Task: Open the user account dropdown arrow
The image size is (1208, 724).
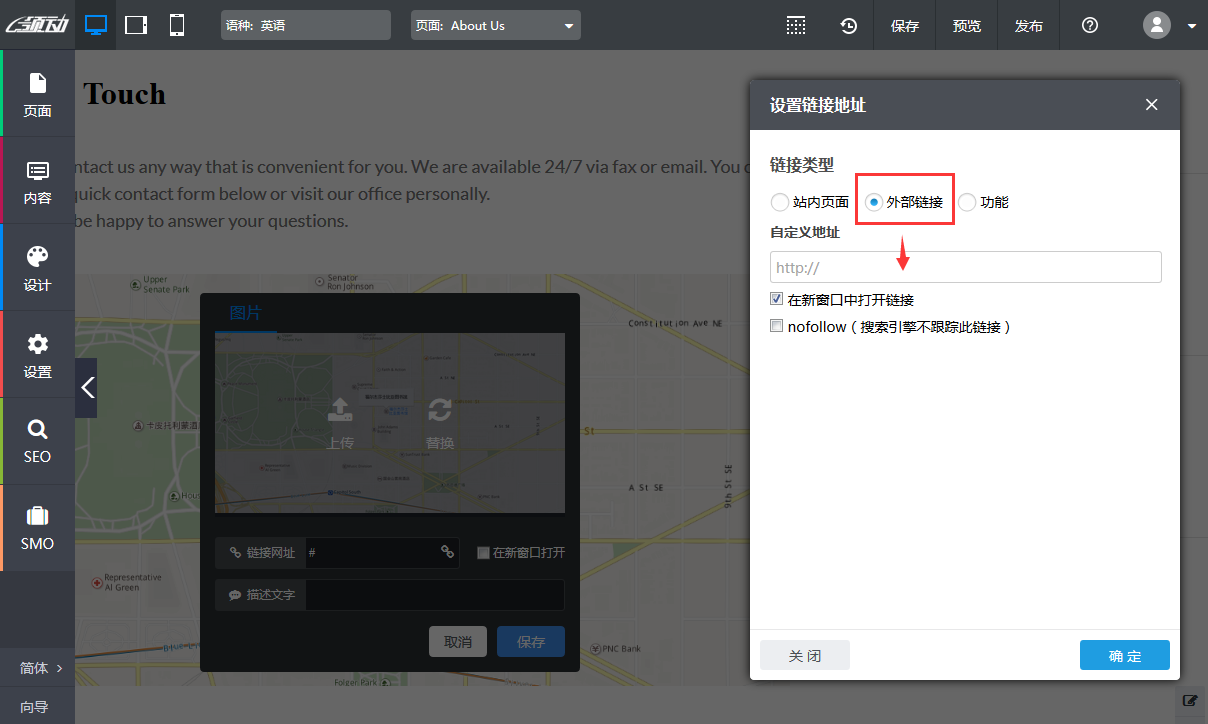Action: click(x=1192, y=26)
